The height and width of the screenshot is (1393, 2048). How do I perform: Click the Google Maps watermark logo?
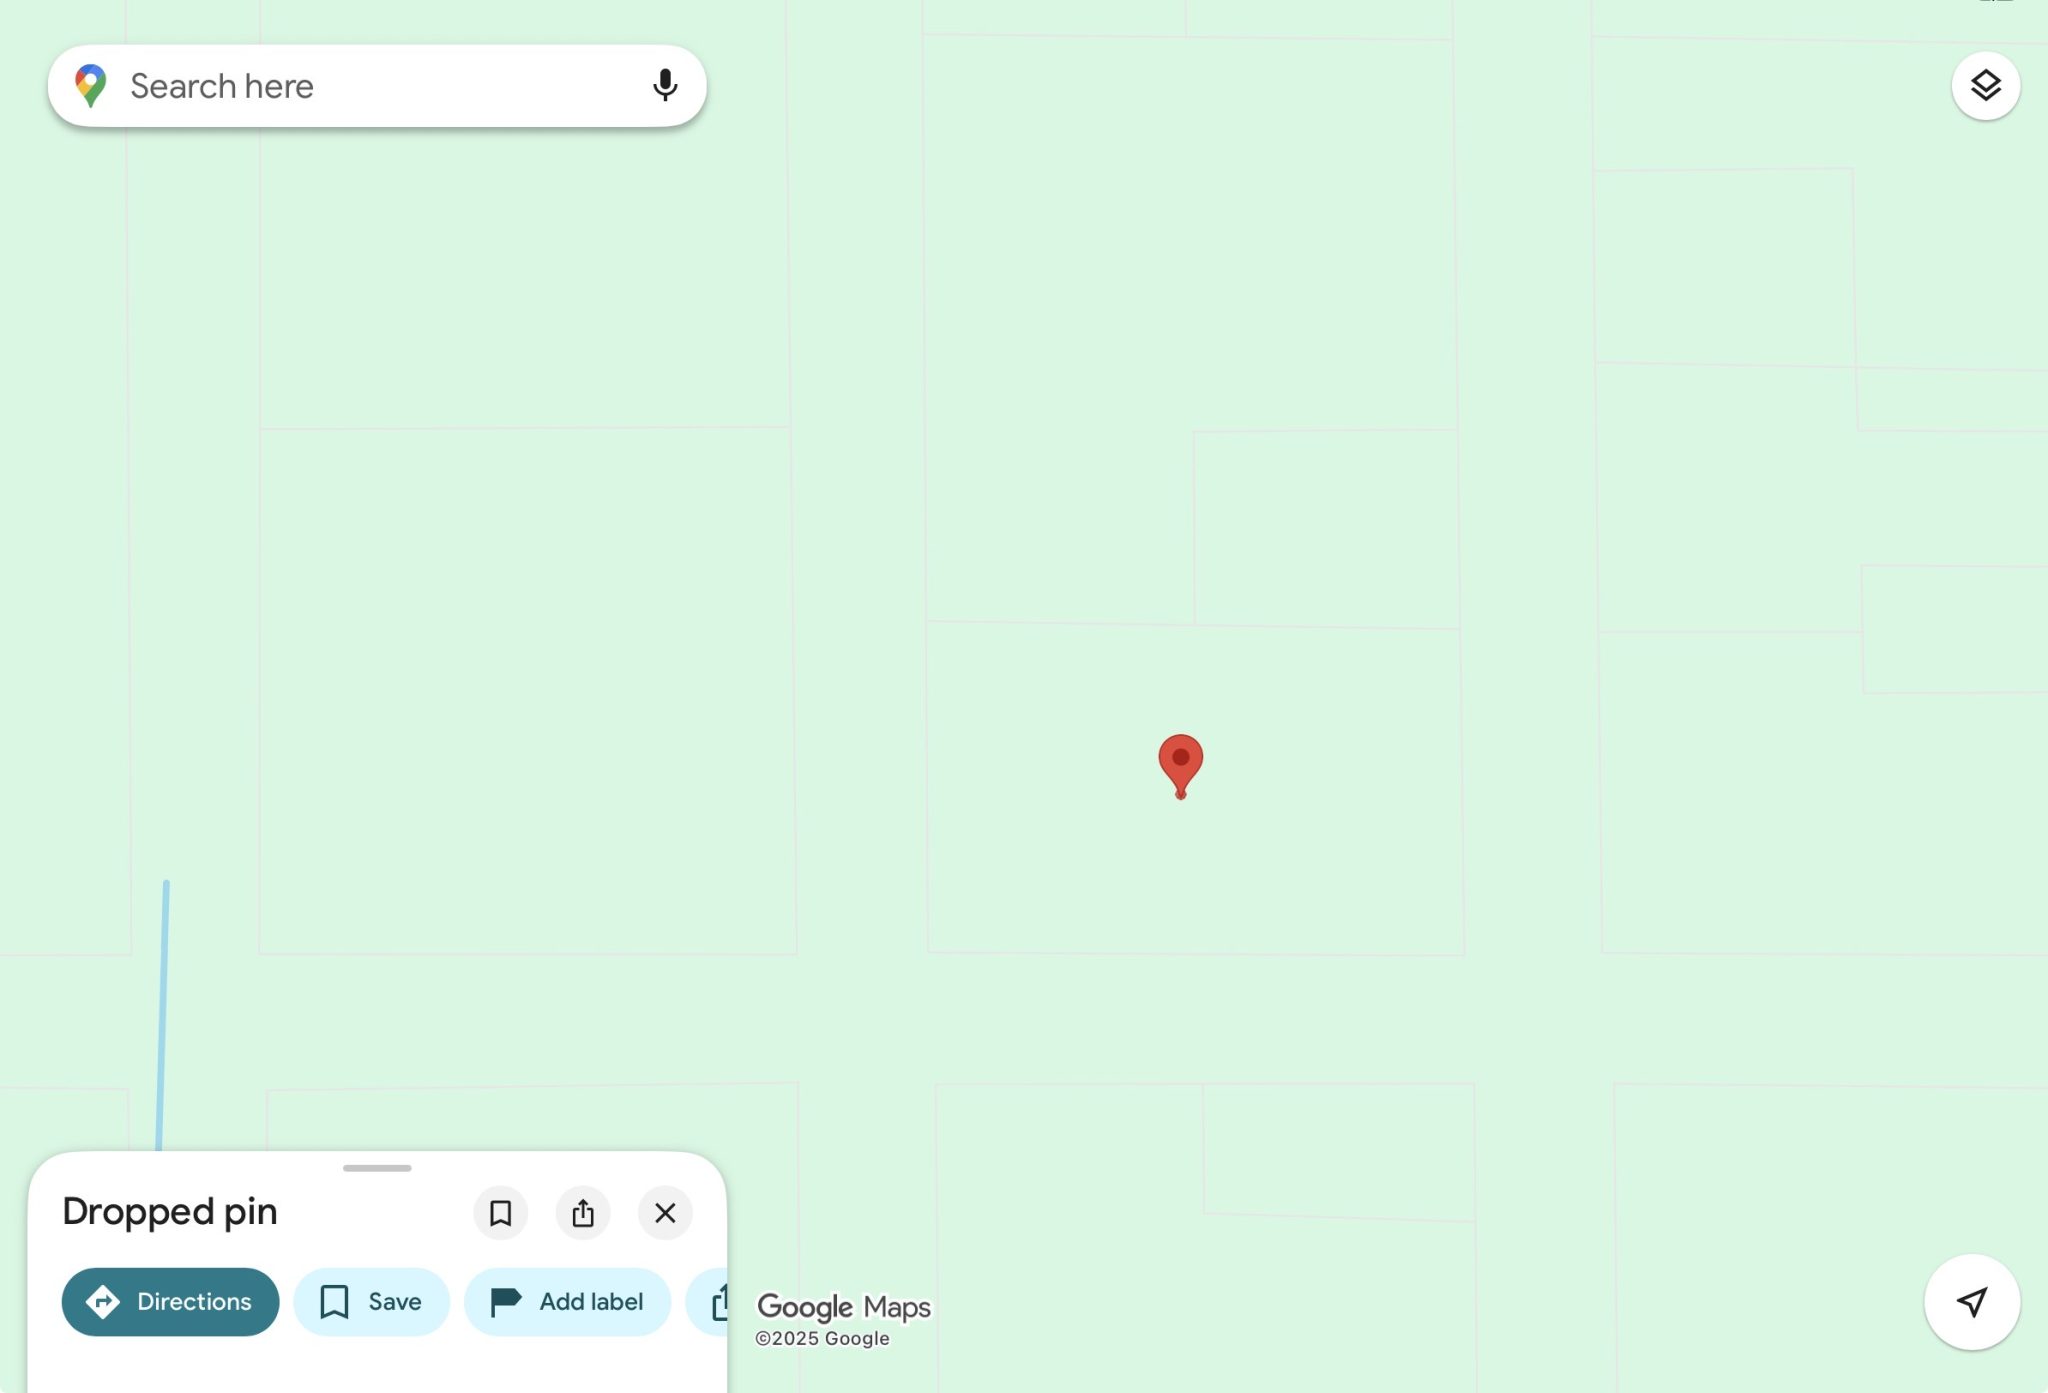tap(843, 1306)
